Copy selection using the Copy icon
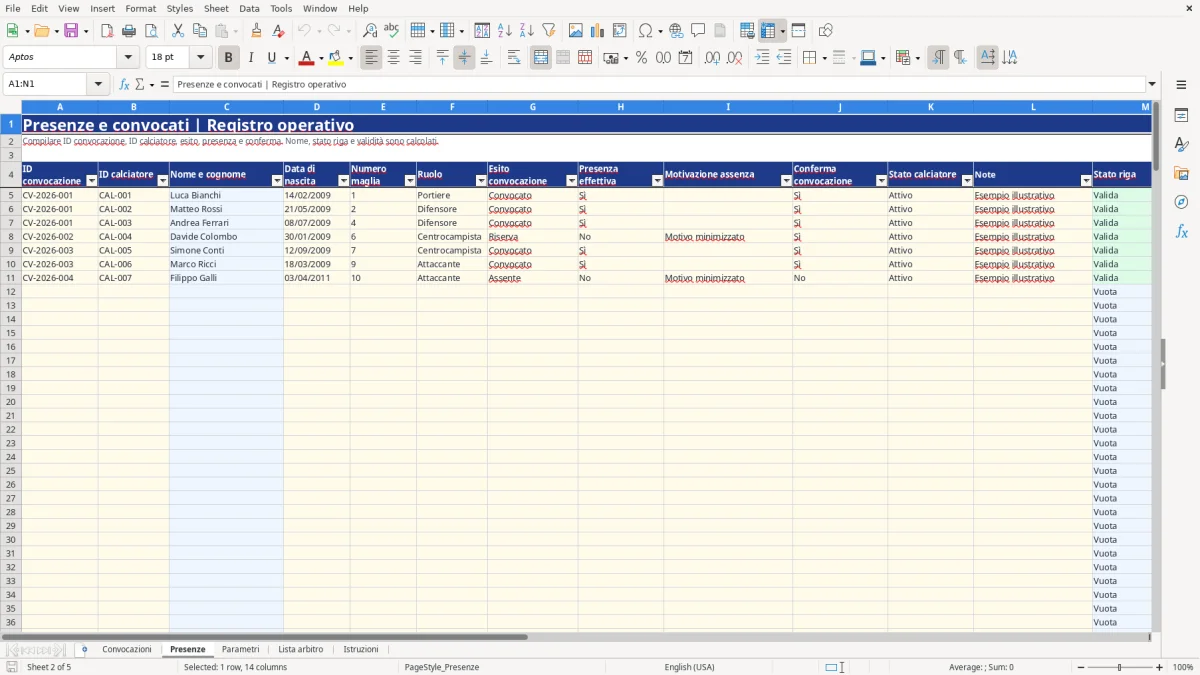The height and width of the screenshot is (675, 1200). tap(200, 31)
